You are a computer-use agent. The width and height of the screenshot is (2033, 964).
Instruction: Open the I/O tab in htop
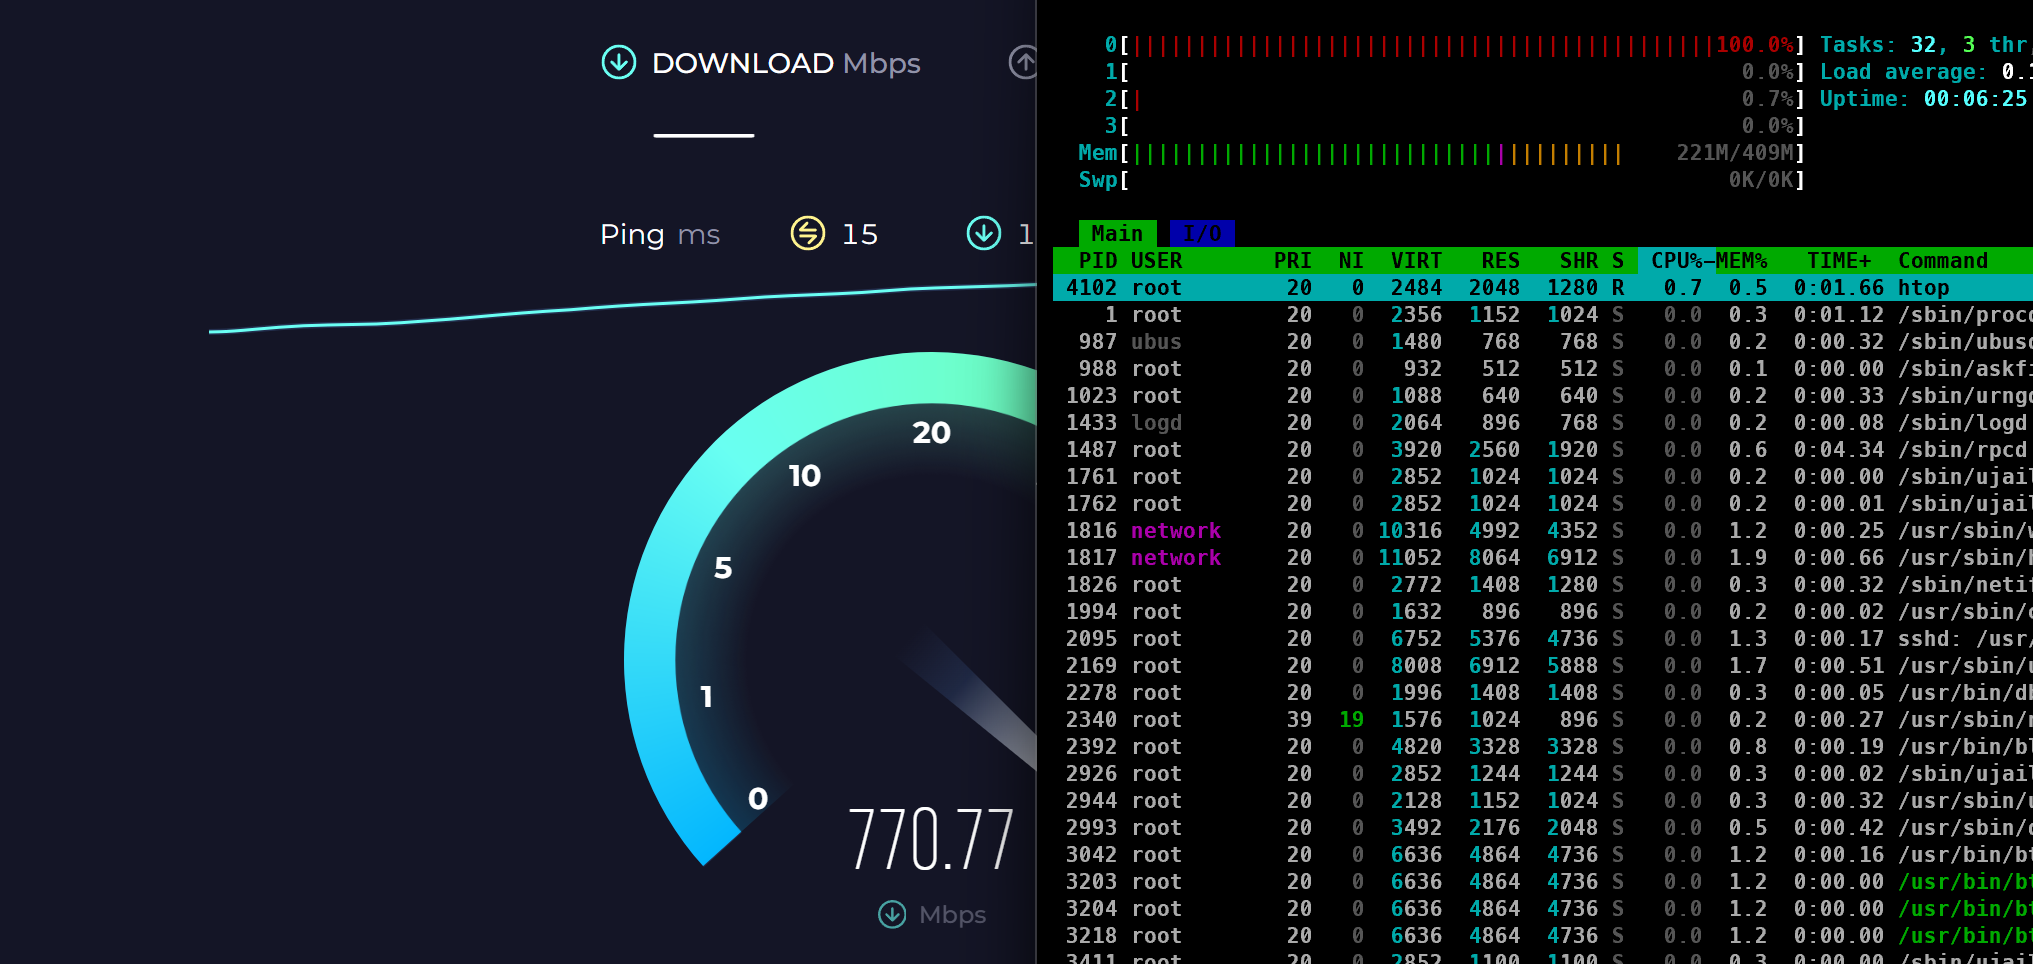click(1201, 233)
